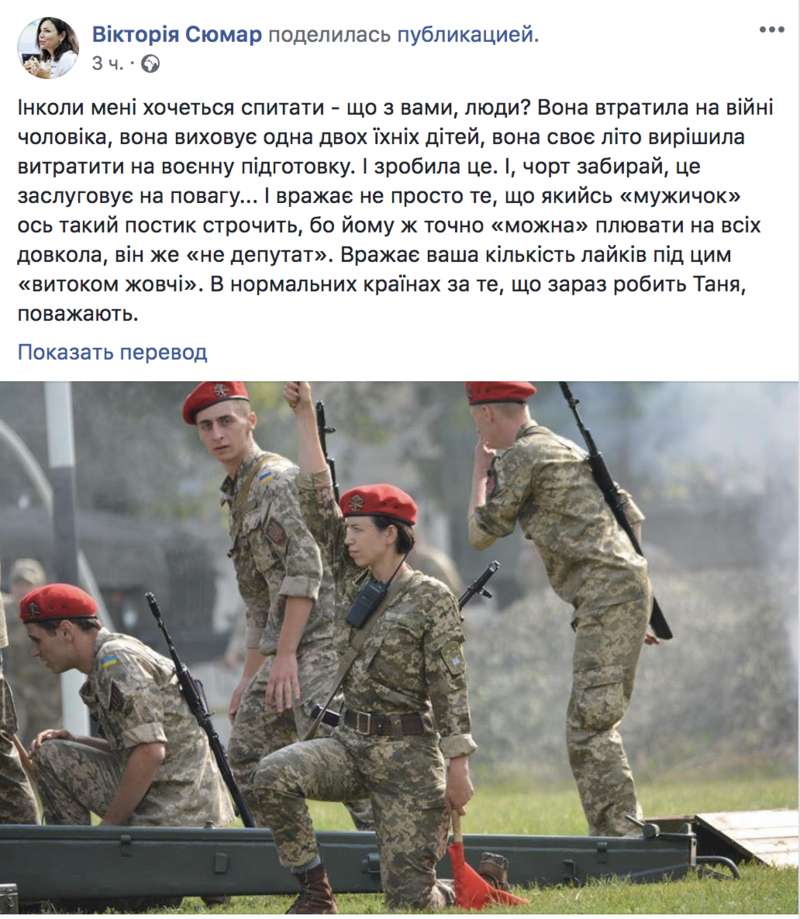Click the last word поважають in post
This screenshot has width=800, height=919.
coord(78,314)
